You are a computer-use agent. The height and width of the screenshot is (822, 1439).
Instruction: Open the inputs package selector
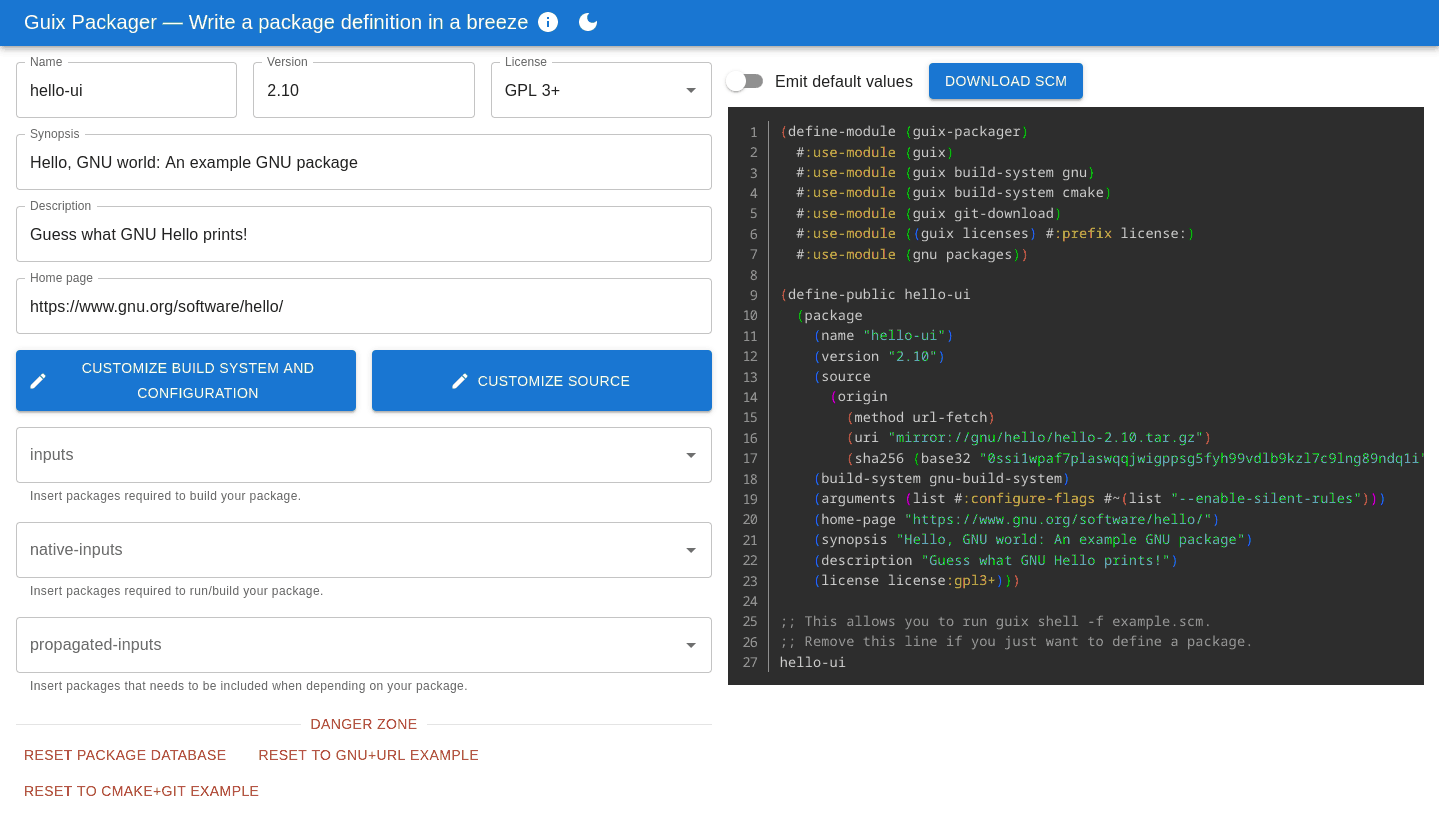[364, 454]
